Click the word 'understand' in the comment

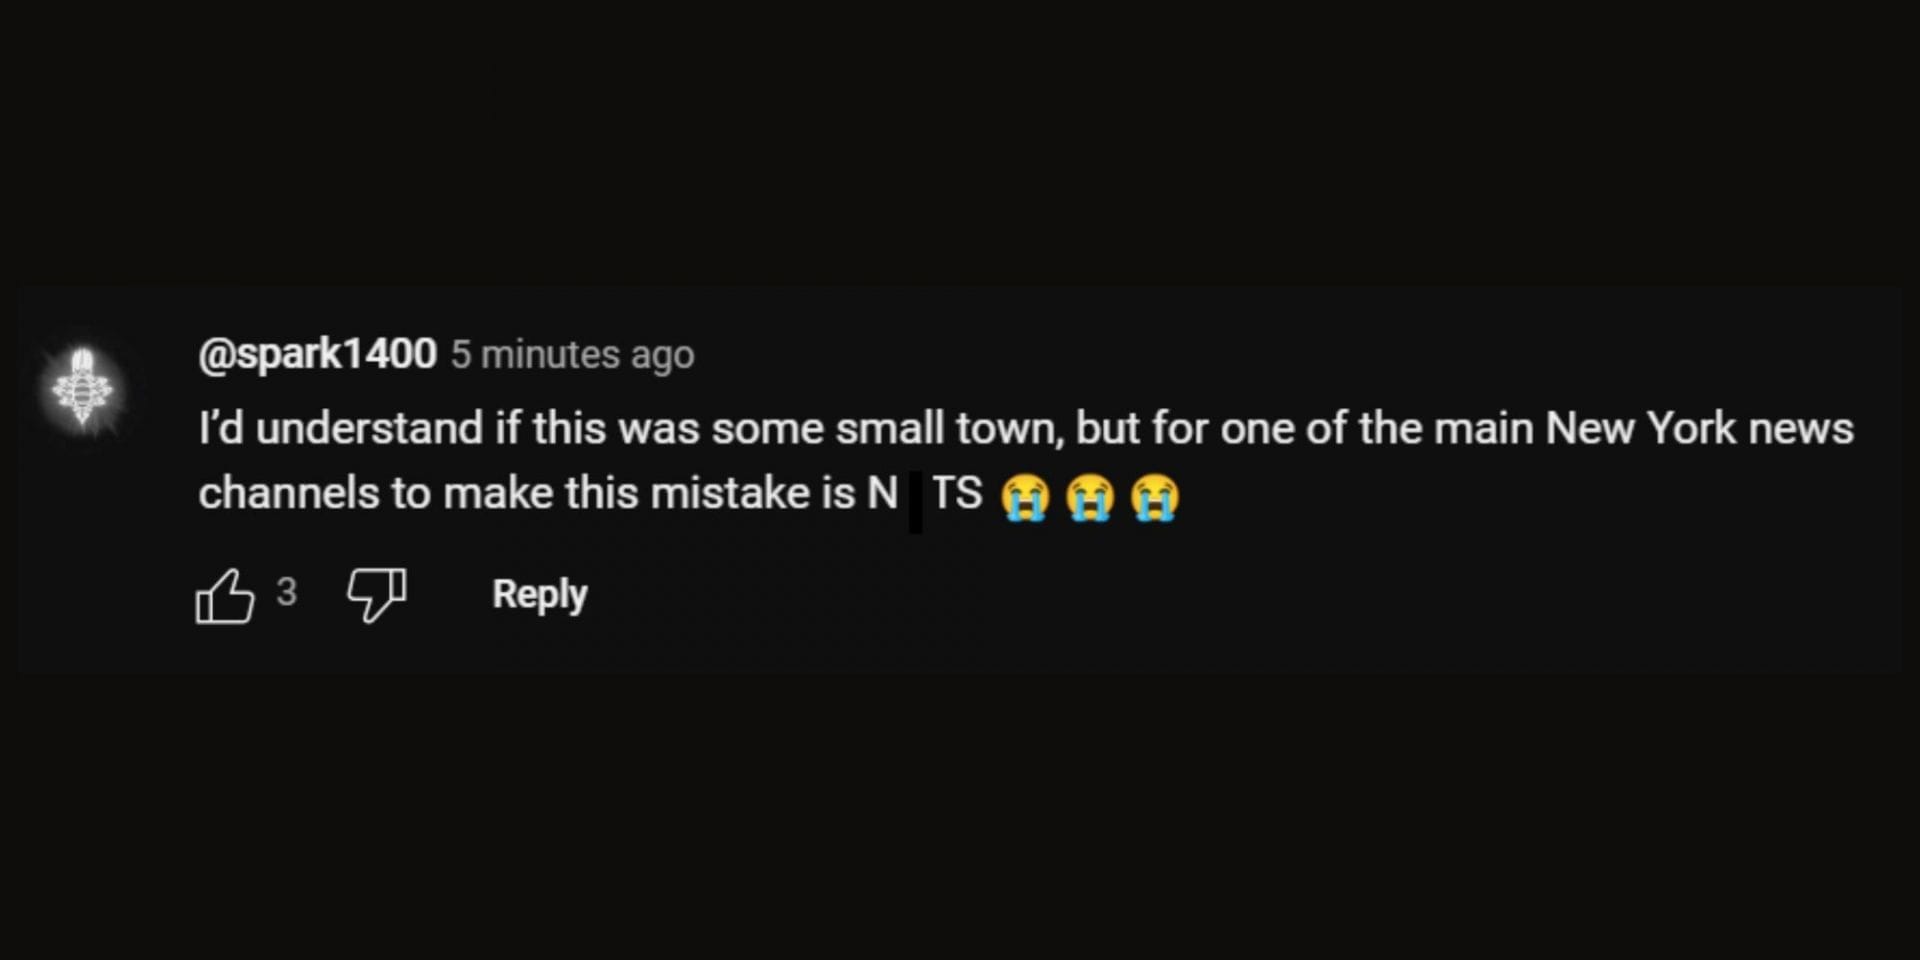pos(370,428)
